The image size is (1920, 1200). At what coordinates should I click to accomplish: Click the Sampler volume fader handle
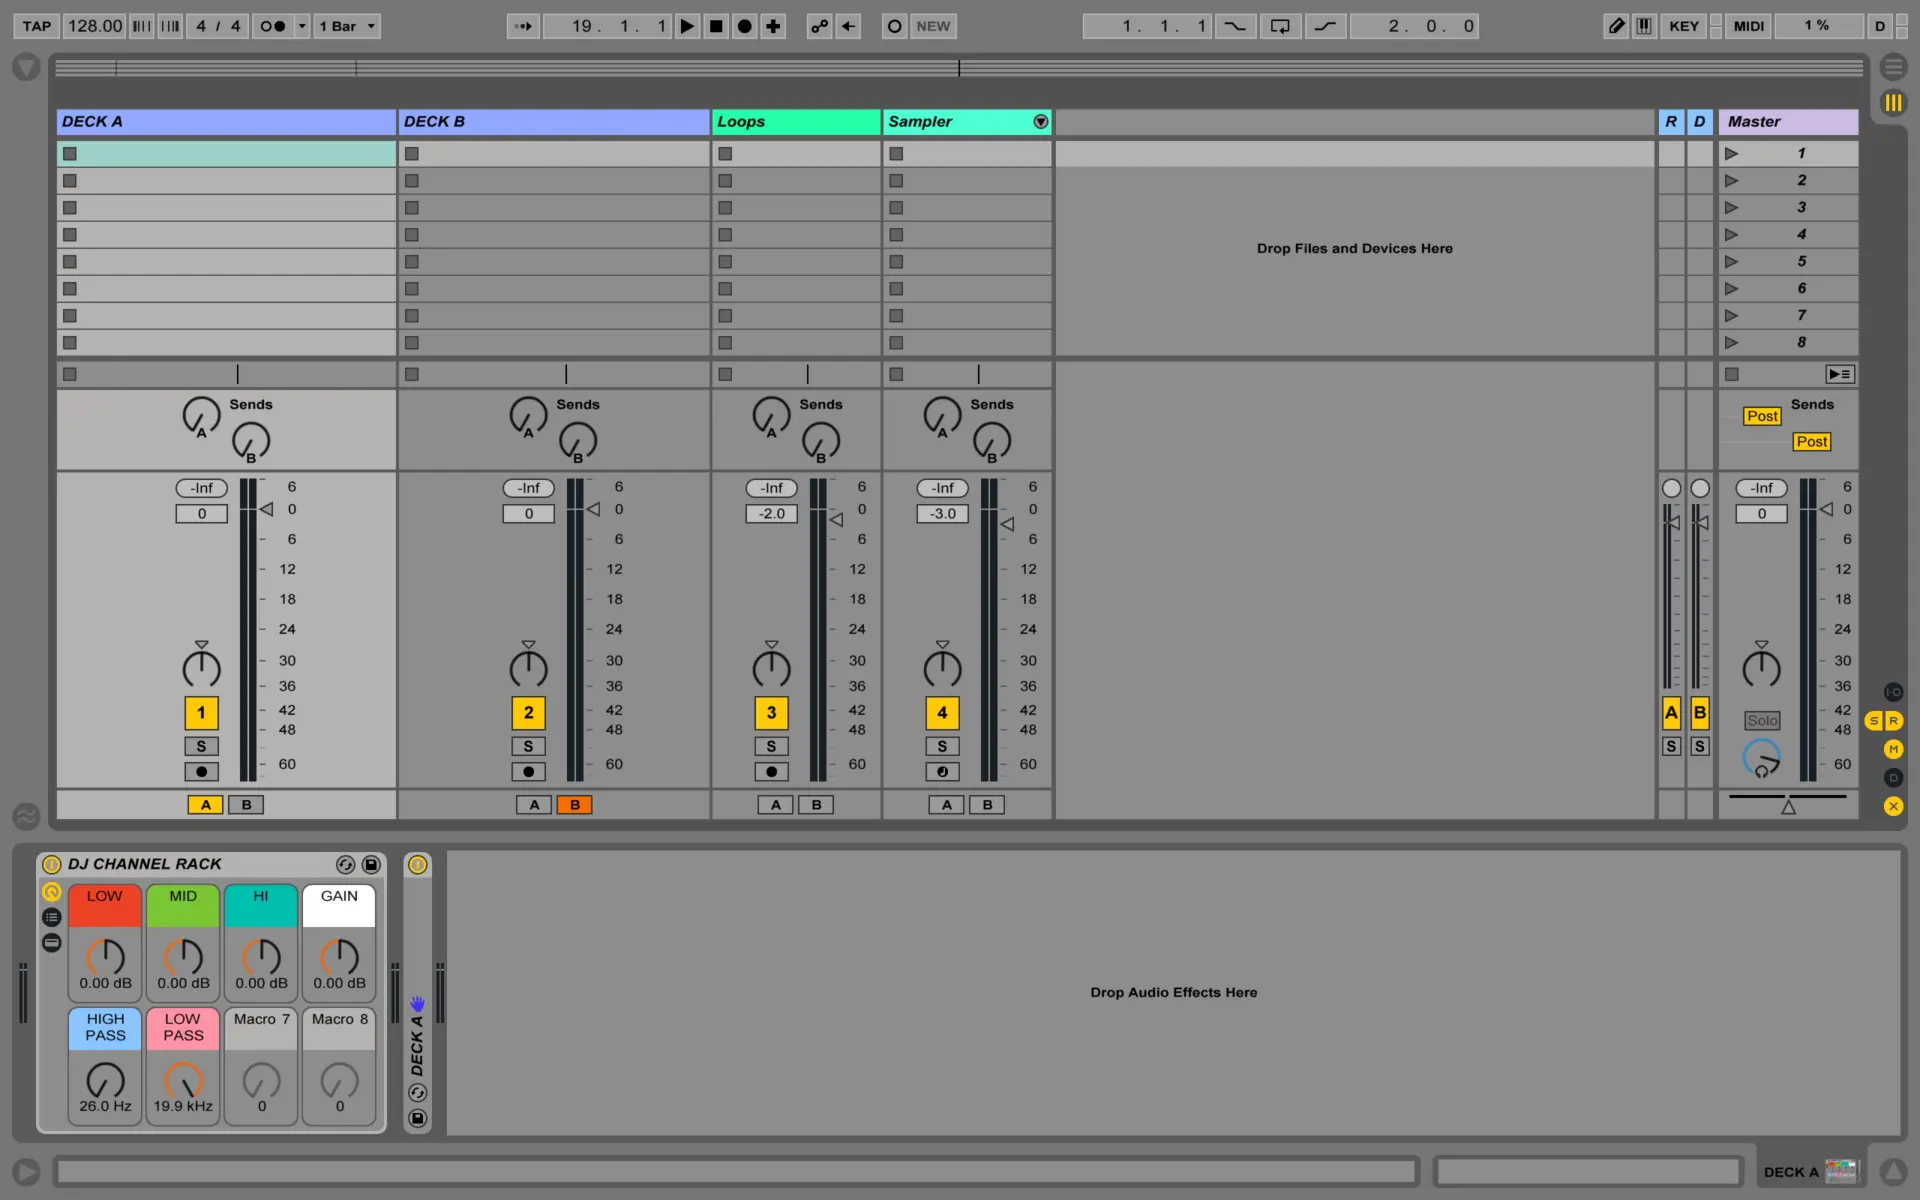(x=1008, y=524)
